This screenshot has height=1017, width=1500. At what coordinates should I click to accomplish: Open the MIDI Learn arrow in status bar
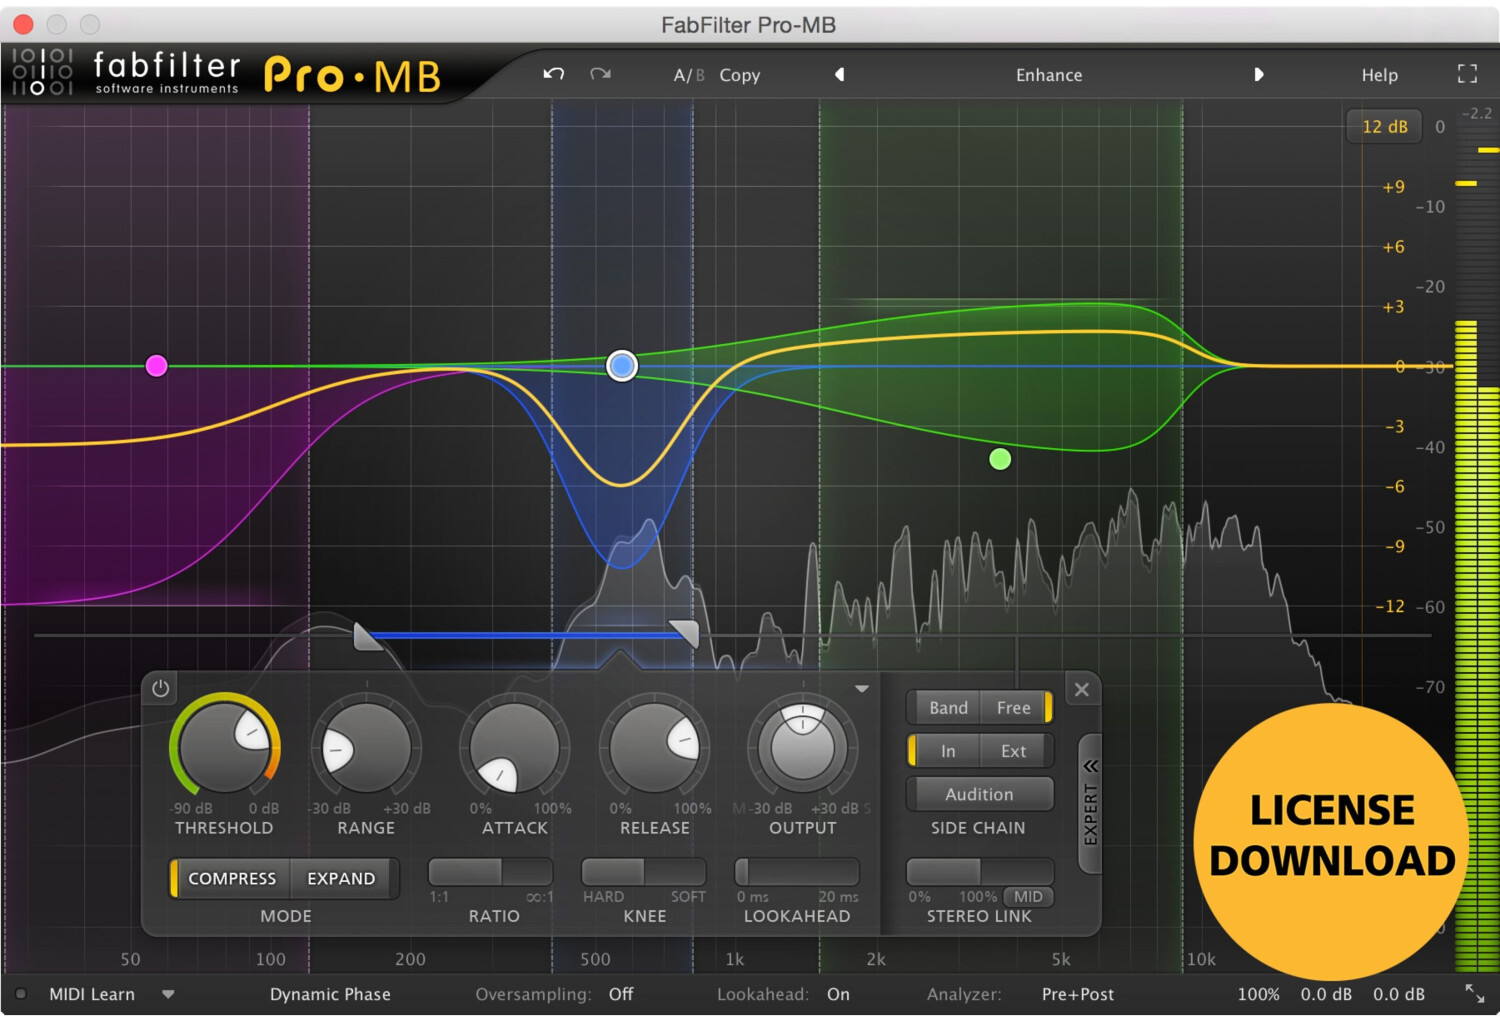pyautogui.click(x=169, y=994)
